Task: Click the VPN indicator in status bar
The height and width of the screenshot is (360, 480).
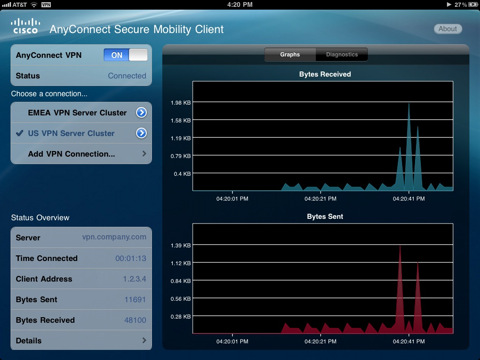Action: tap(46, 5)
